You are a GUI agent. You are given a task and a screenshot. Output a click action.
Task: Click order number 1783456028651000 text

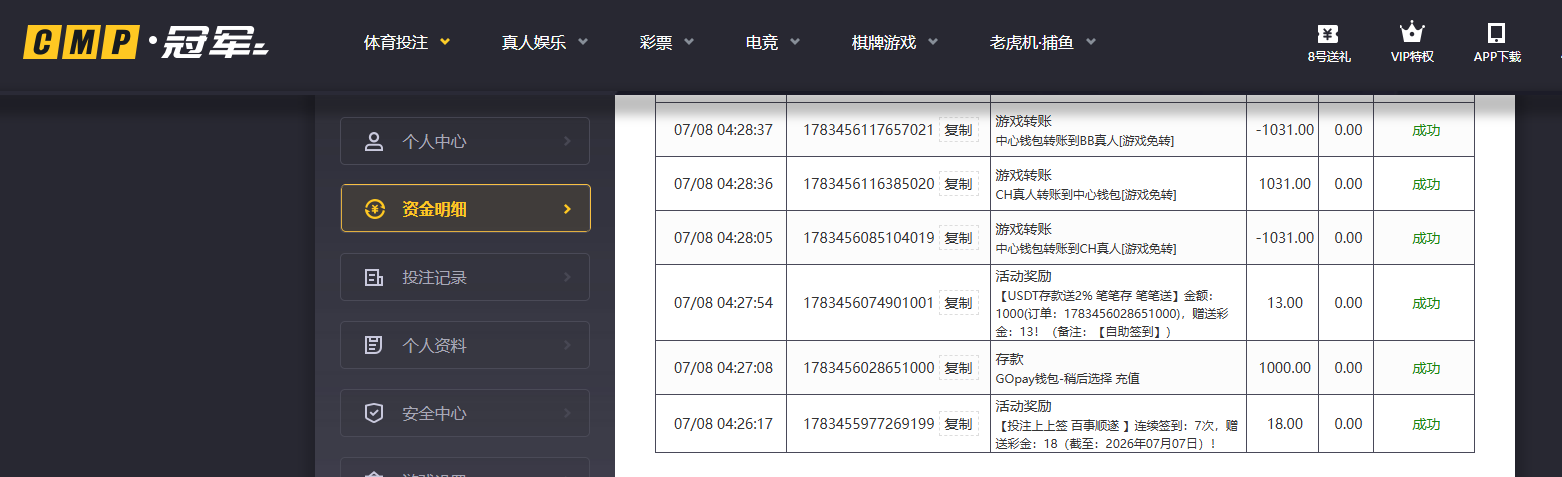coord(868,368)
